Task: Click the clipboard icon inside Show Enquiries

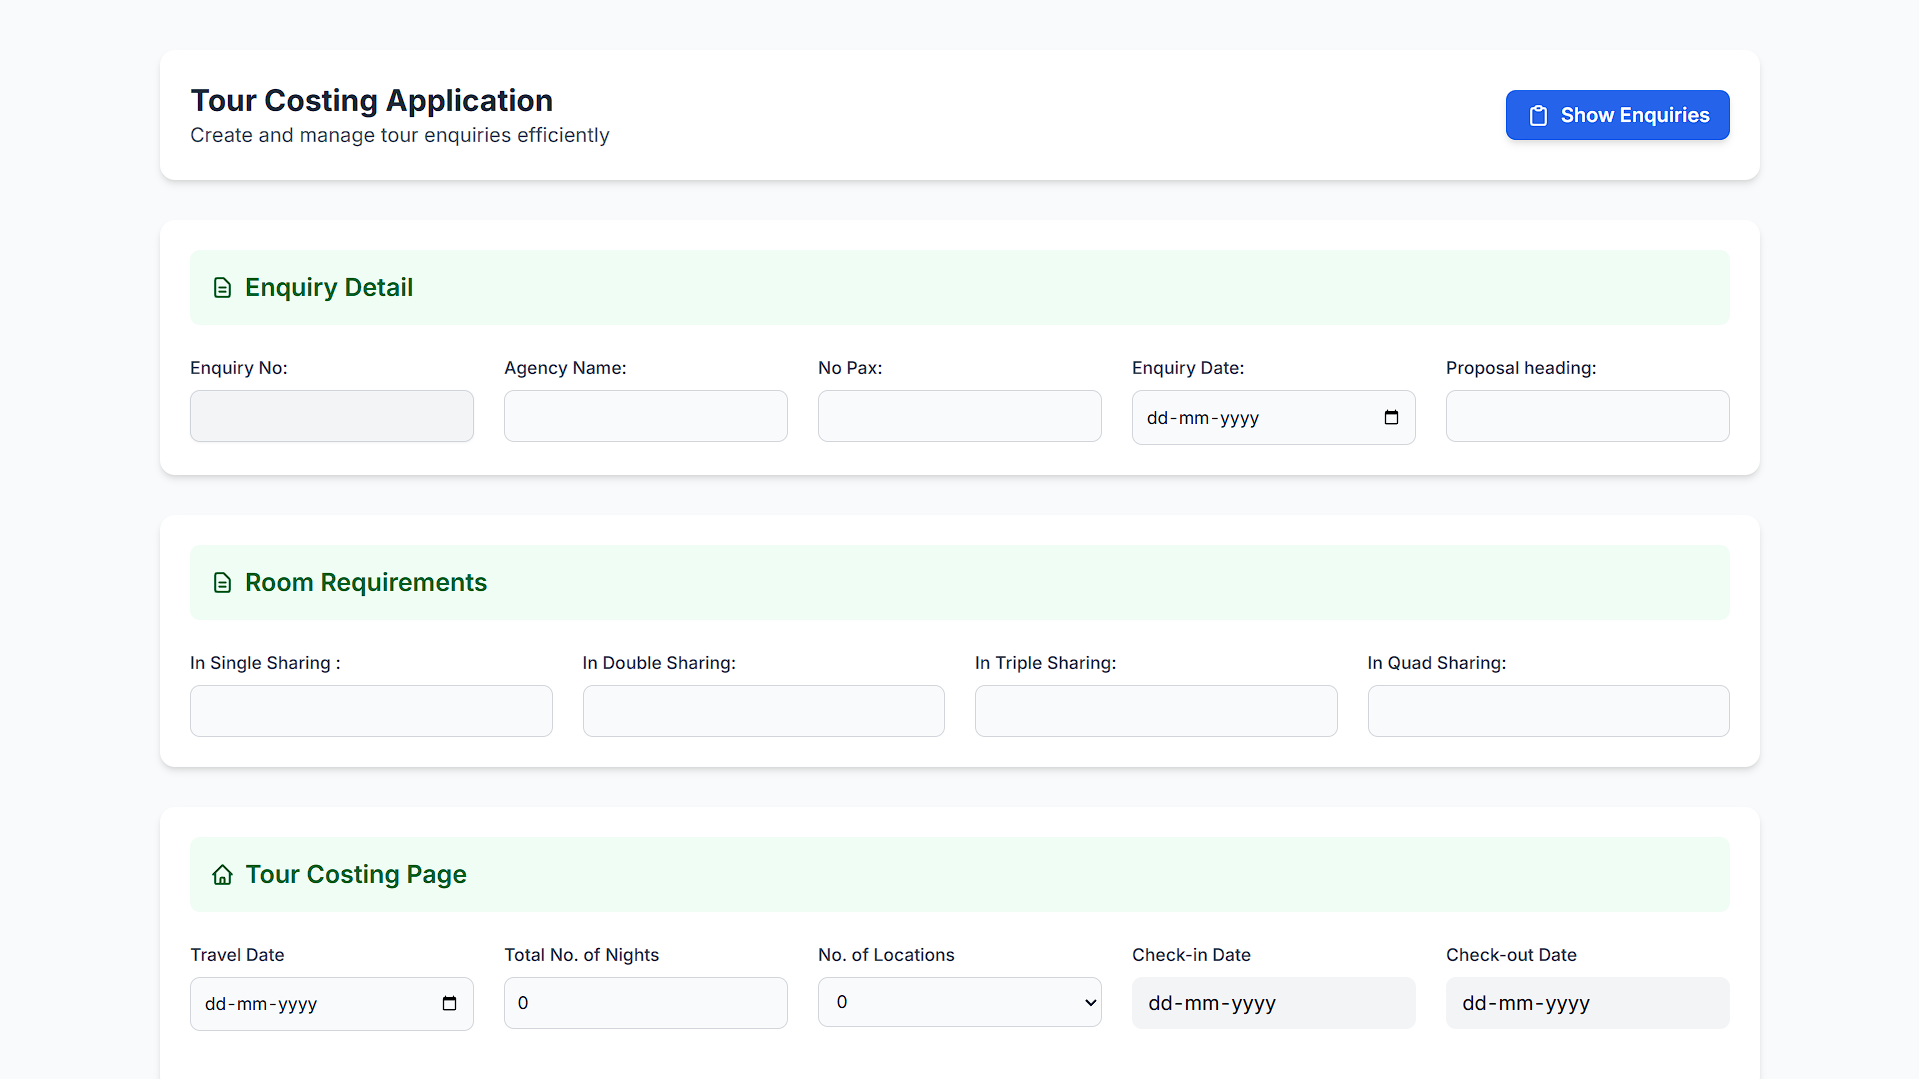Action: point(1538,115)
